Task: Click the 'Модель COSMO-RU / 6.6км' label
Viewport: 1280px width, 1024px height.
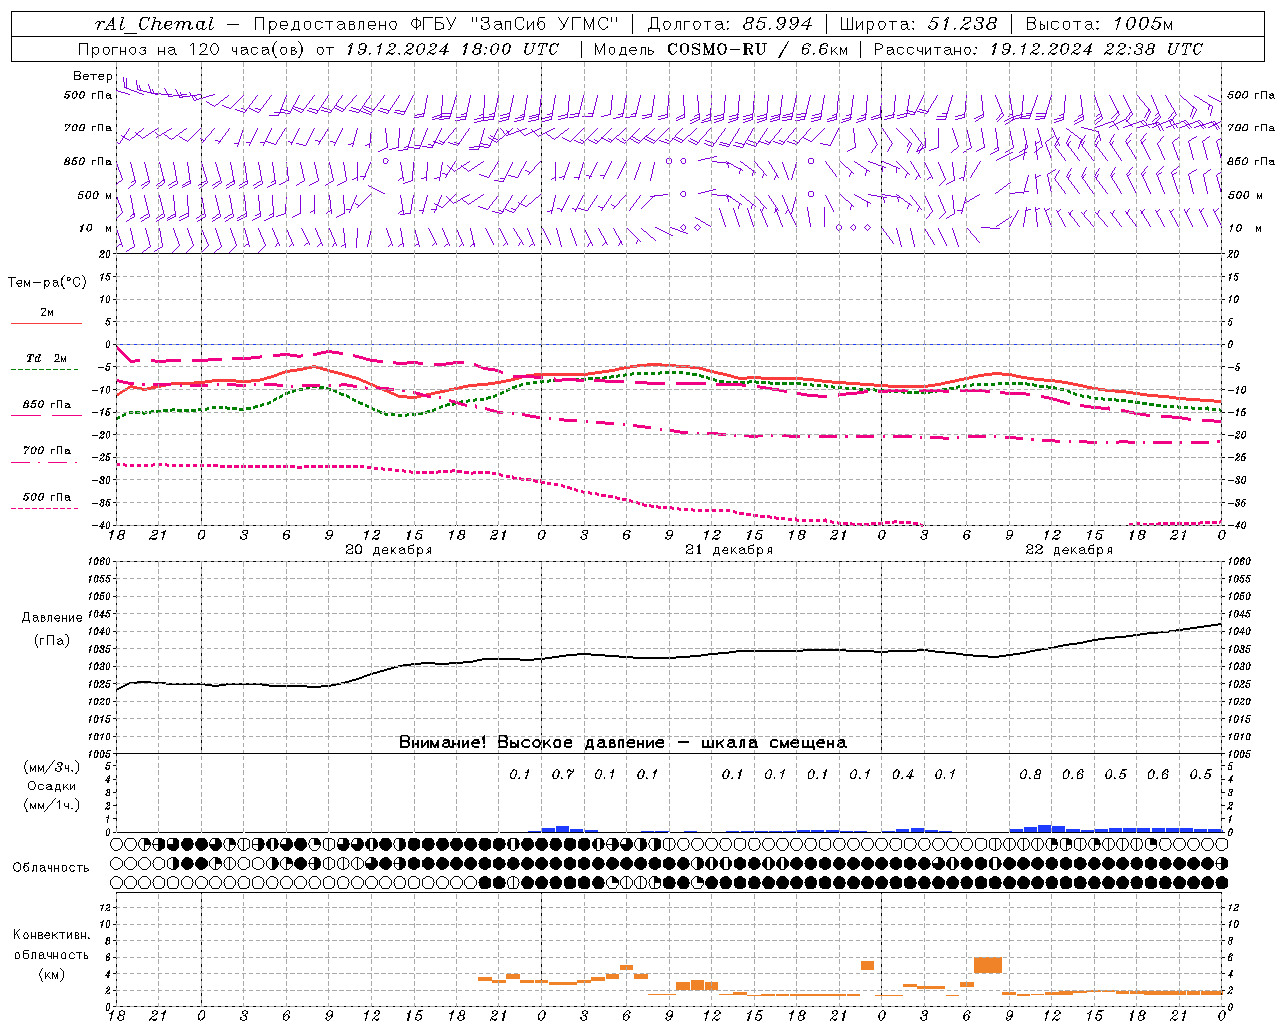Action: coord(720,49)
